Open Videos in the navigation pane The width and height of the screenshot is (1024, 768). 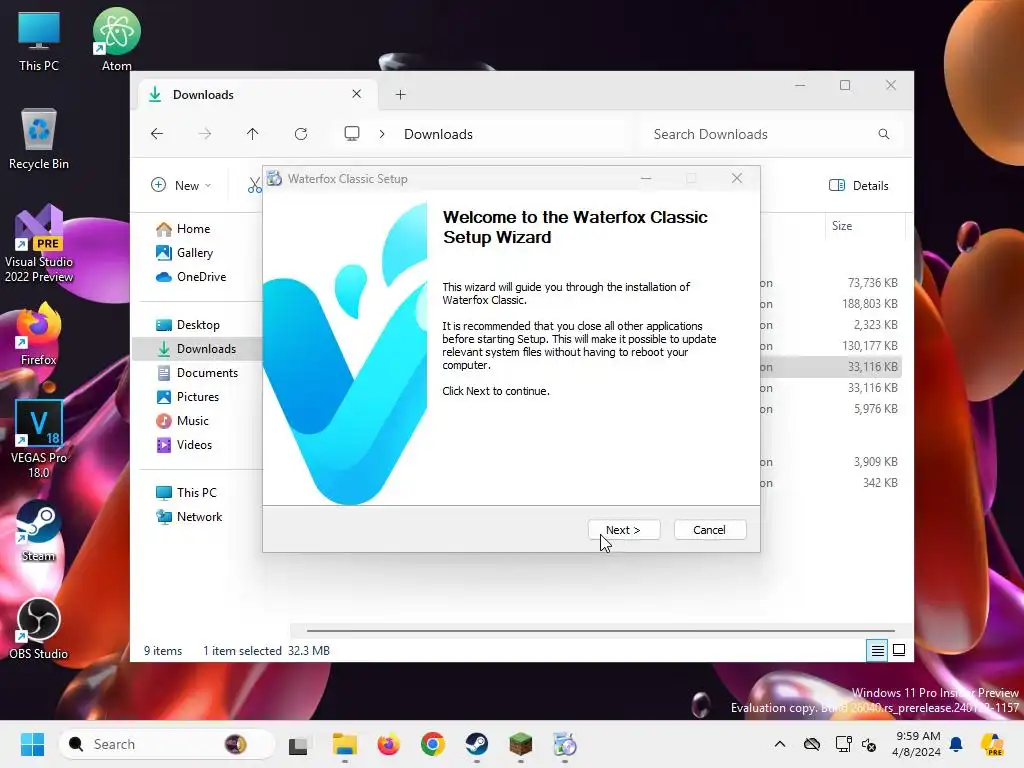[x=194, y=445]
